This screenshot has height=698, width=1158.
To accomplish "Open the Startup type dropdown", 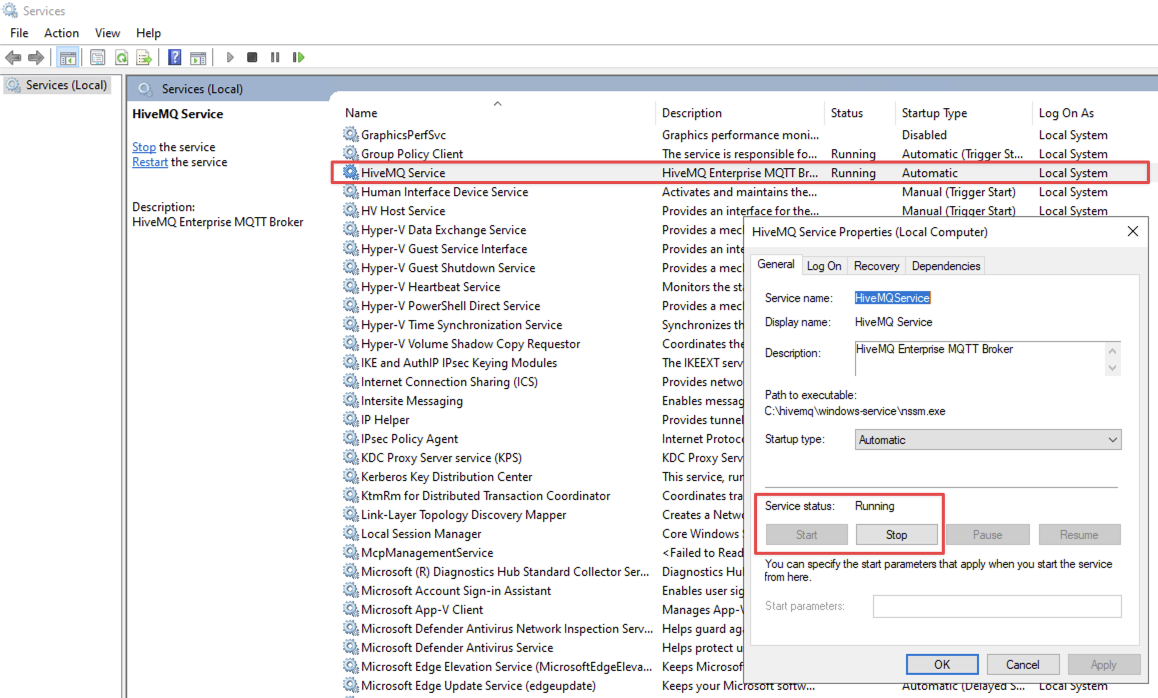I will coord(988,440).
